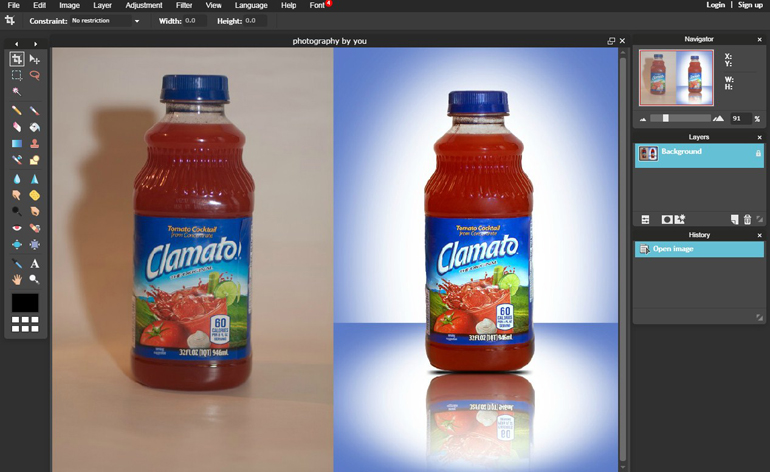Select the Bloat tool
This screenshot has width=770, height=472.
pyautogui.click(x=17, y=244)
